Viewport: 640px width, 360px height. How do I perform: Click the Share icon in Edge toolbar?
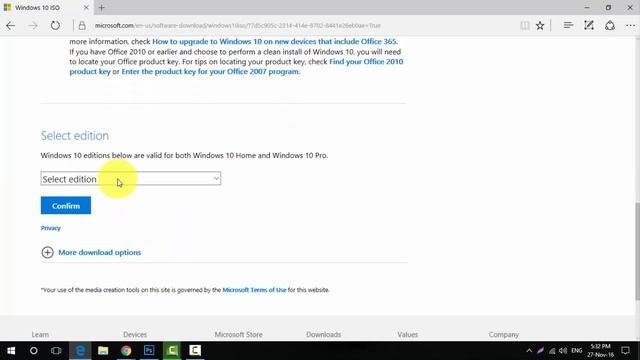(610, 25)
